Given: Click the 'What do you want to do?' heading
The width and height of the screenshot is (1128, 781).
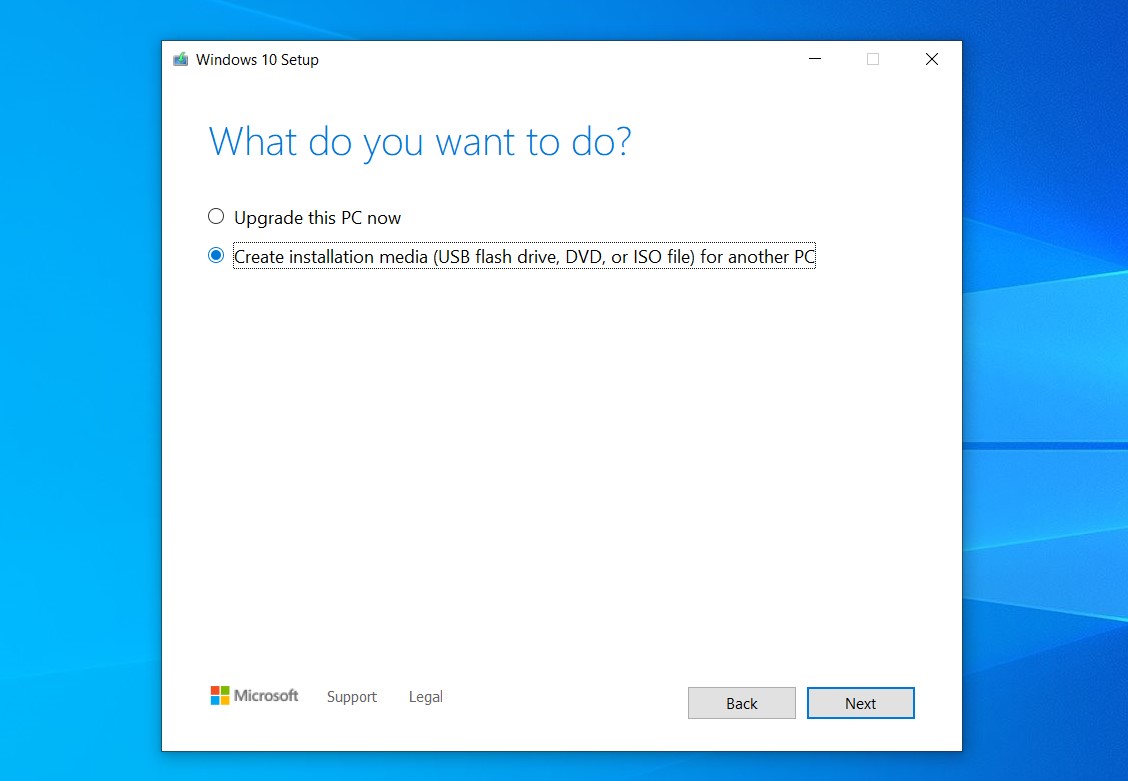Looking at the screenshot, I should pyautogui.click(x=420, y=142).
